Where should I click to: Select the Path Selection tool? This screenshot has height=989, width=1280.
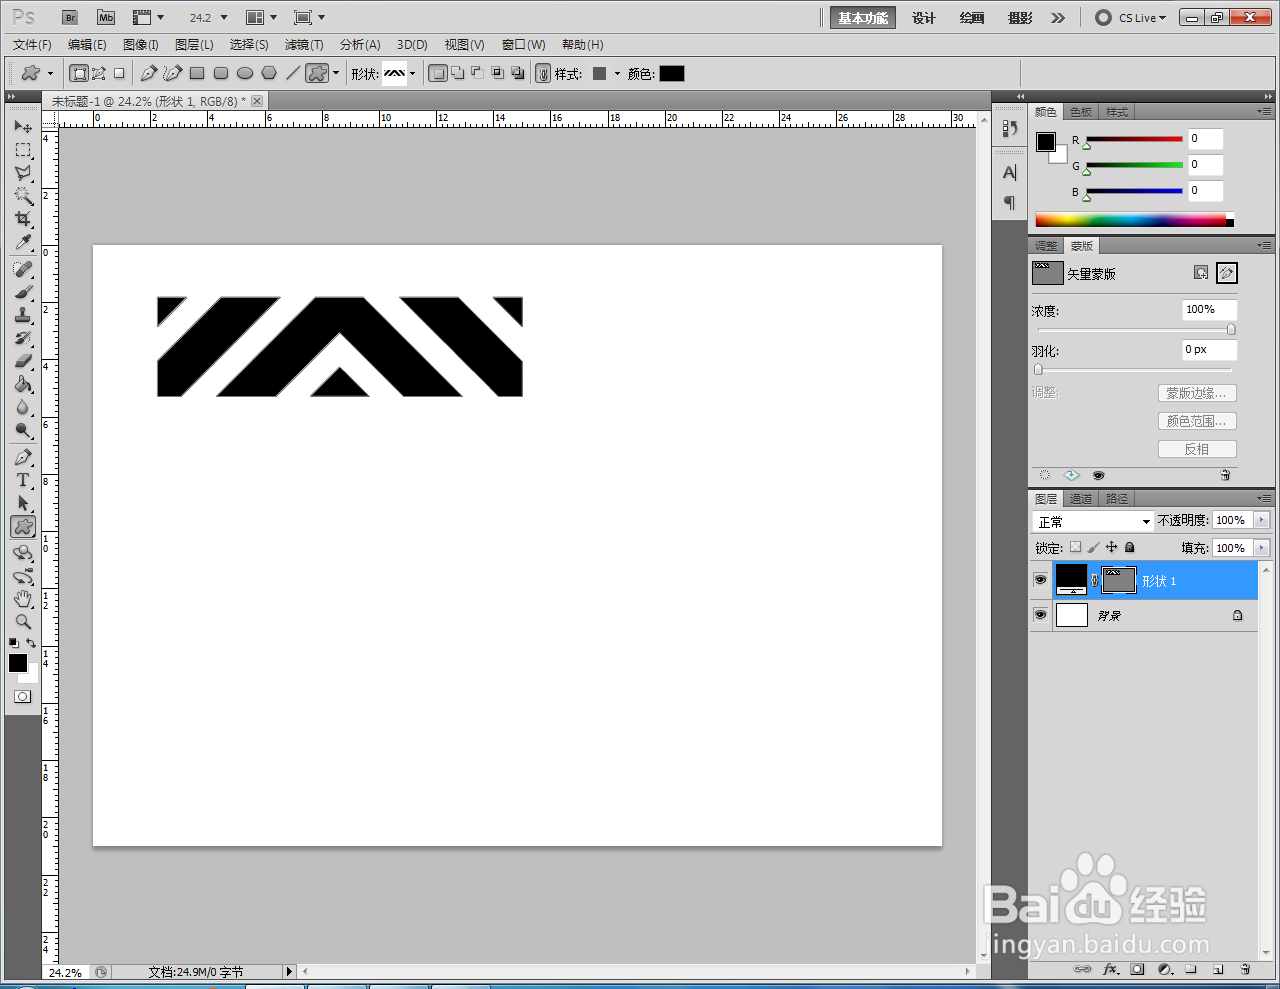[x=22, y=503]
